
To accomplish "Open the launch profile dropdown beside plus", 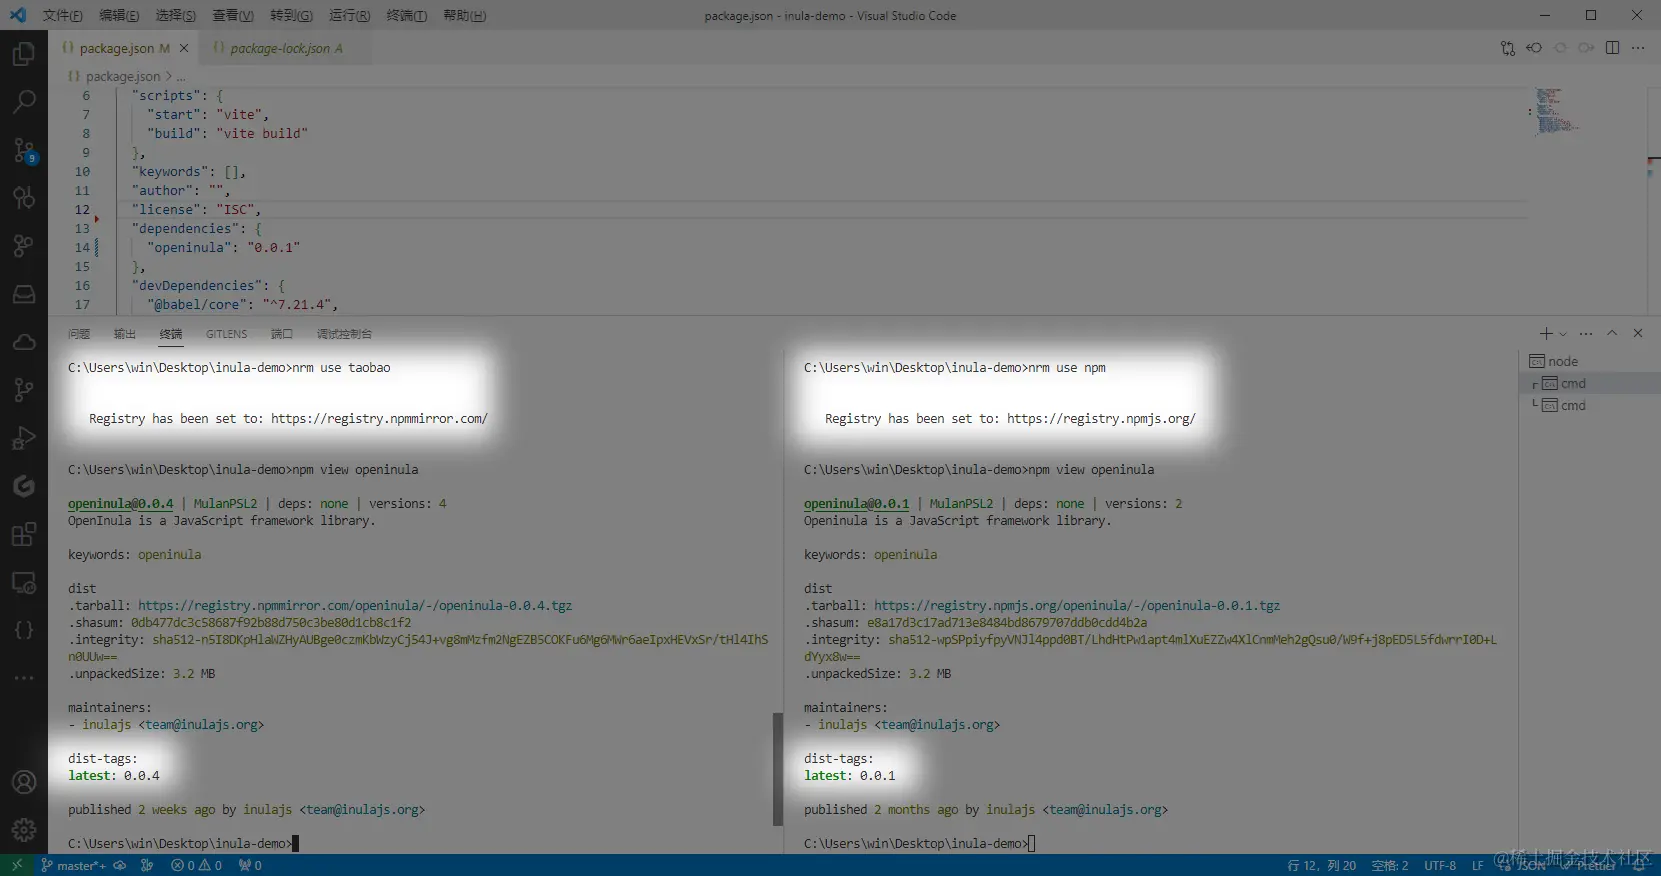I will click(1563, 333).
